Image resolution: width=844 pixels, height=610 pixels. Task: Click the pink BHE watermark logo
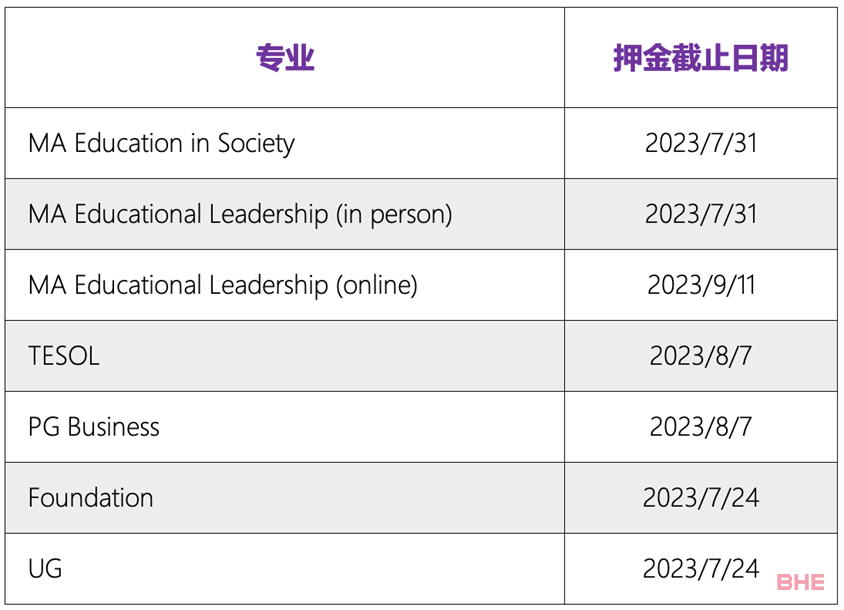800,582
